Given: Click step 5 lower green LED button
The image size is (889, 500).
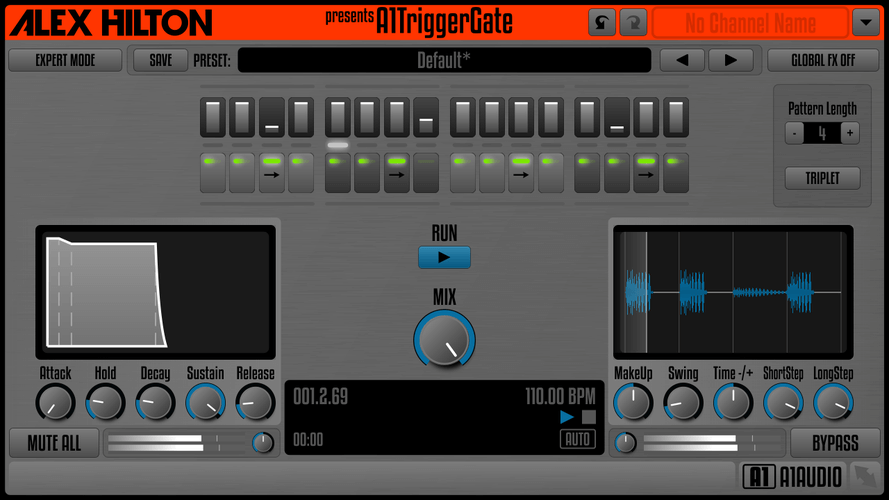Looking at the screenshot, I should tap(337, 173).
